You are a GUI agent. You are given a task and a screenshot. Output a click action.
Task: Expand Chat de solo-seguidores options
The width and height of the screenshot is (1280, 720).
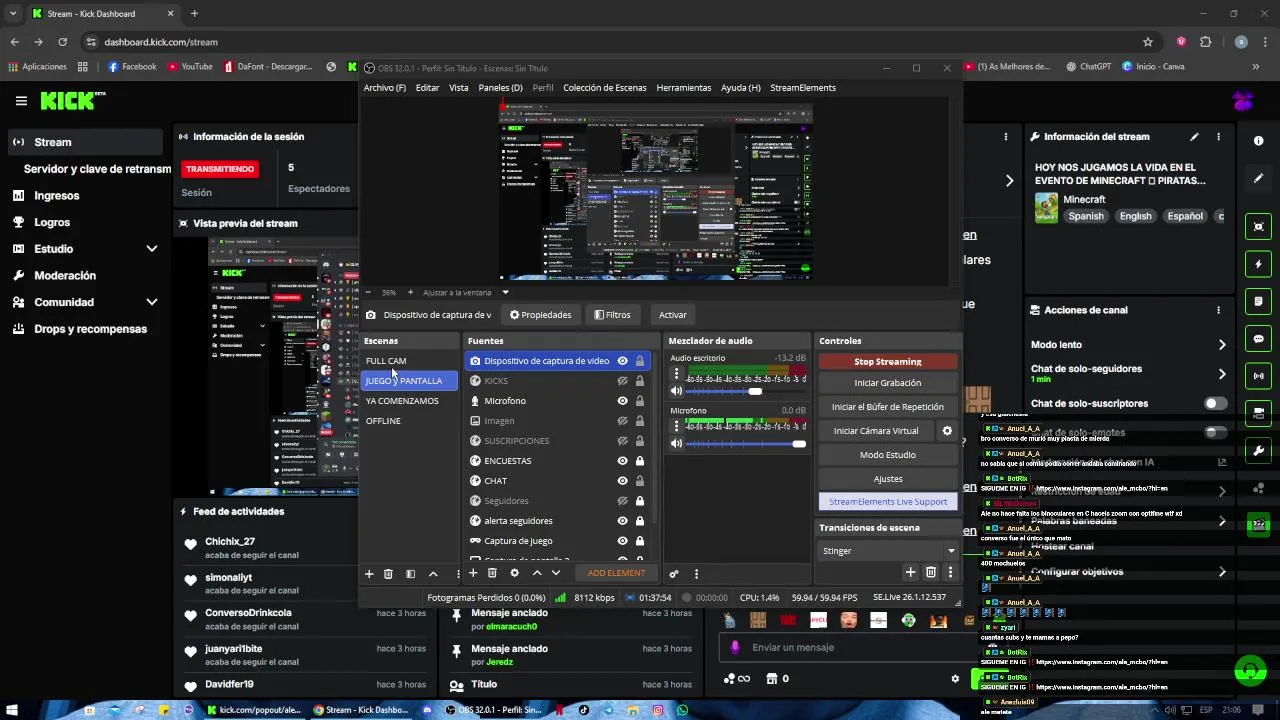pyautogui.click(x=1222, y=374)
